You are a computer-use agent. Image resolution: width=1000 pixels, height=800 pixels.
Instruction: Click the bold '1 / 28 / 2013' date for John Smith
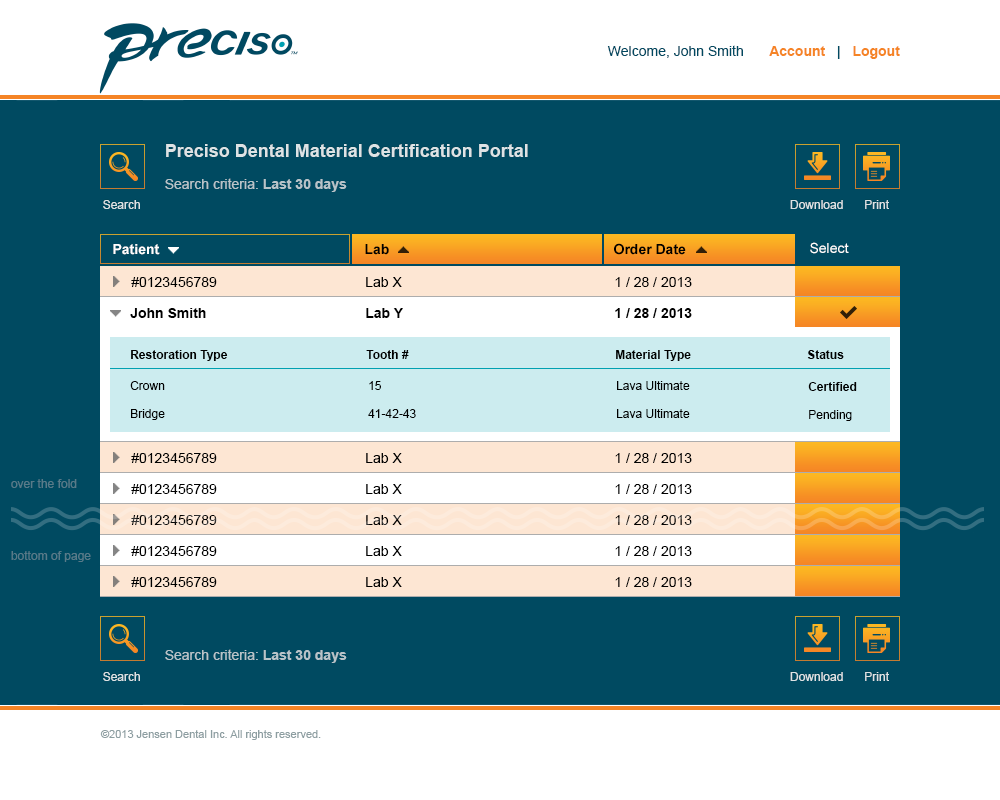tap(653, 313)
